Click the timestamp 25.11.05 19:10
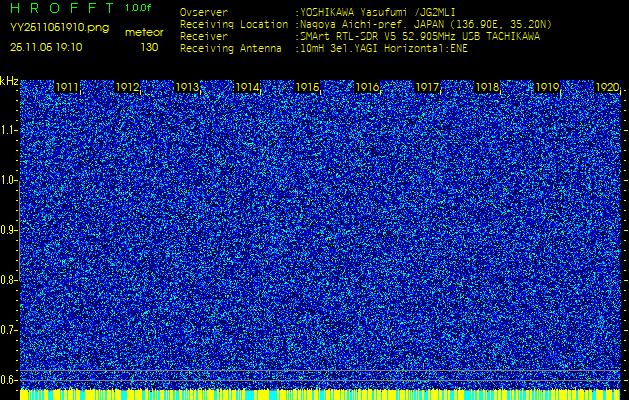This screenshot has width=629, height=400. [x=46, y=47]
